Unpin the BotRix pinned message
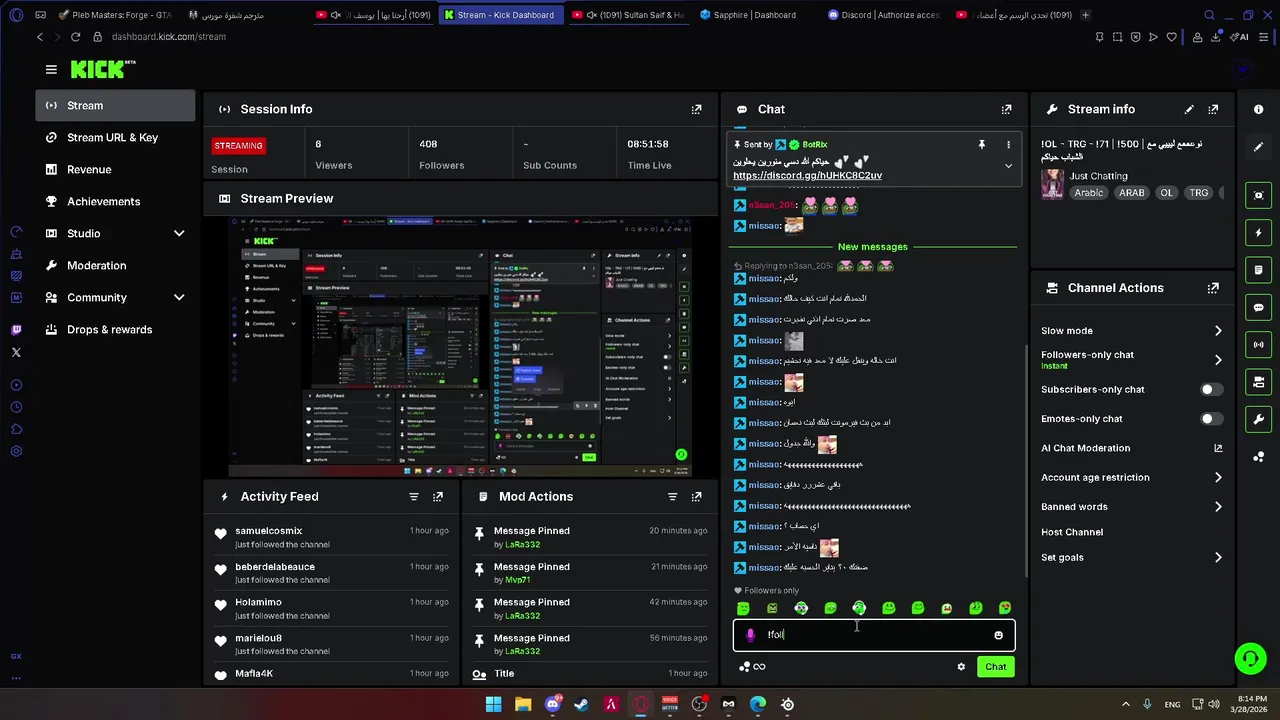 point(981,145)
